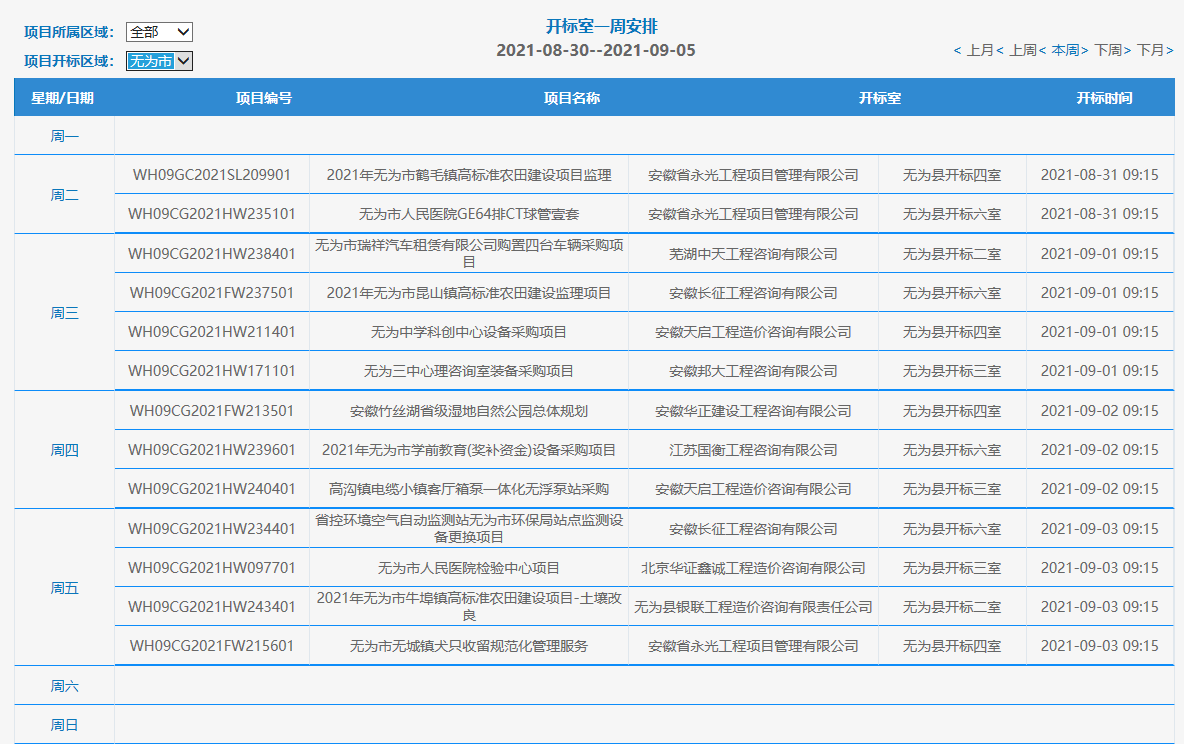Viewport: 1184px width, 744px height.
Task: Click 无为县开标四室 in the WH09CG2021FW215601 row
Action: point(952,646)
